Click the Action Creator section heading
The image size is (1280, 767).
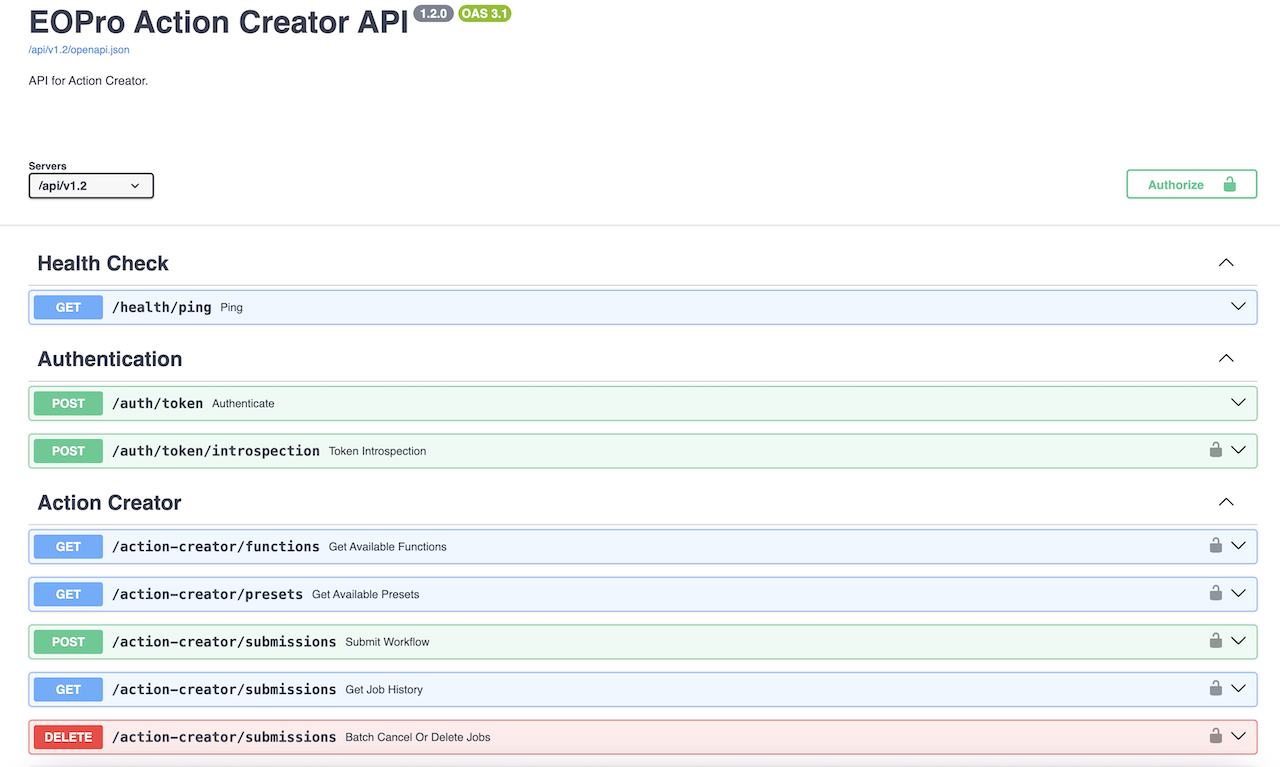[109, 503]
